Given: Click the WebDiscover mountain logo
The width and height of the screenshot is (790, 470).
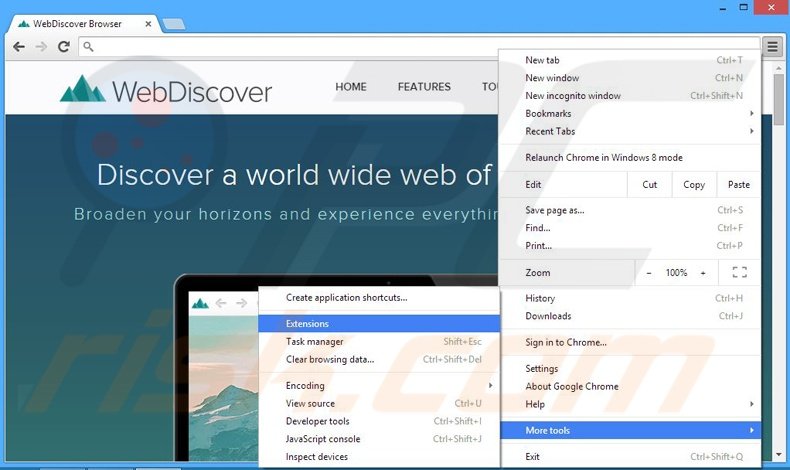Looking at the screenshot, I should [x=83, y=89].
